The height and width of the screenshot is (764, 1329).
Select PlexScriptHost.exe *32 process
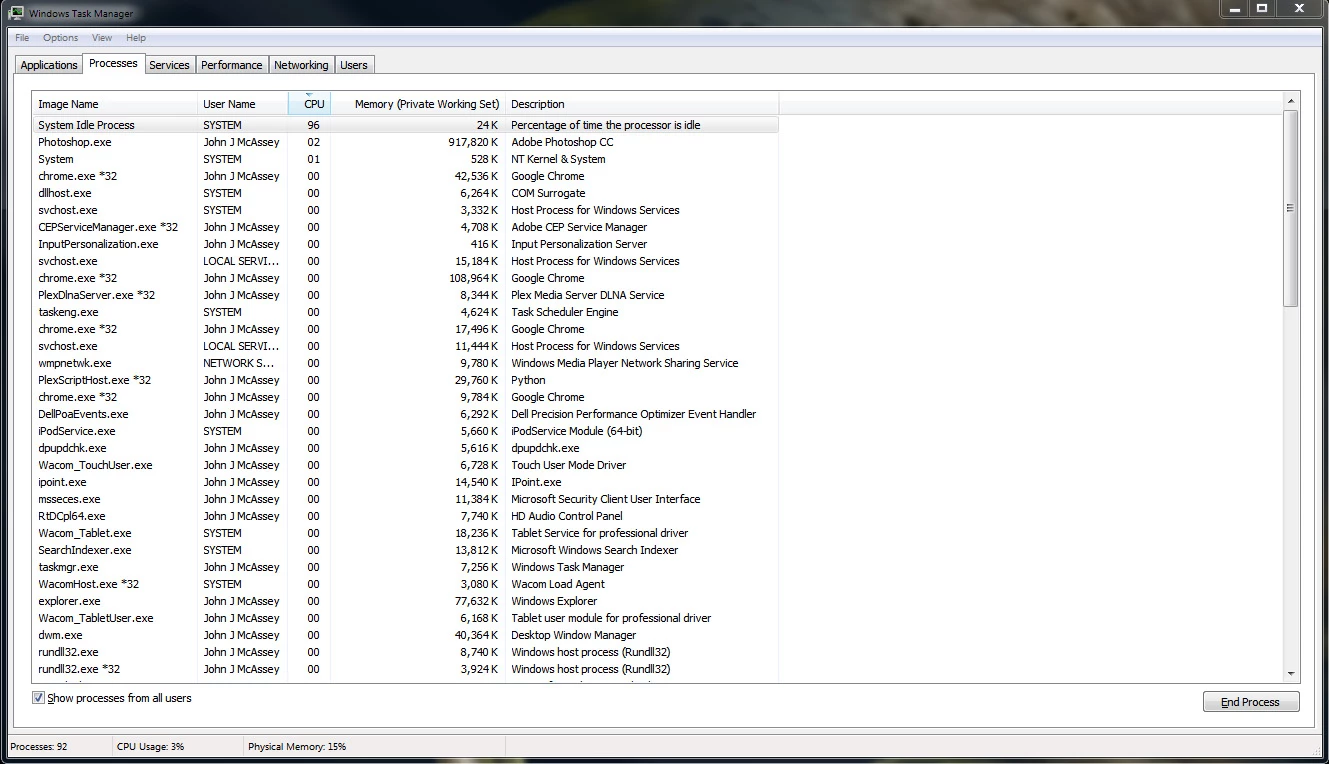(405, 380)
